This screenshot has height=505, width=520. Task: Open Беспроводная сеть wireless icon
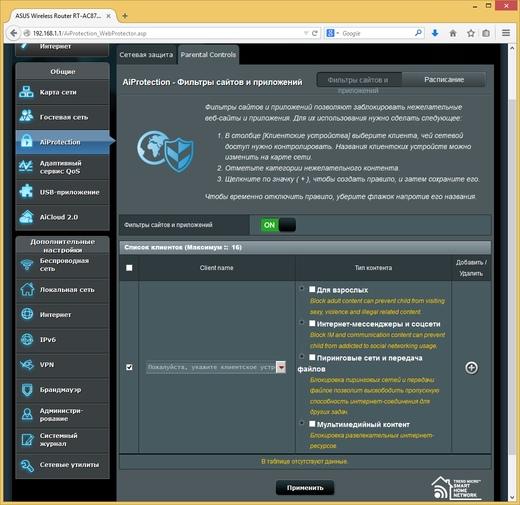27,265
